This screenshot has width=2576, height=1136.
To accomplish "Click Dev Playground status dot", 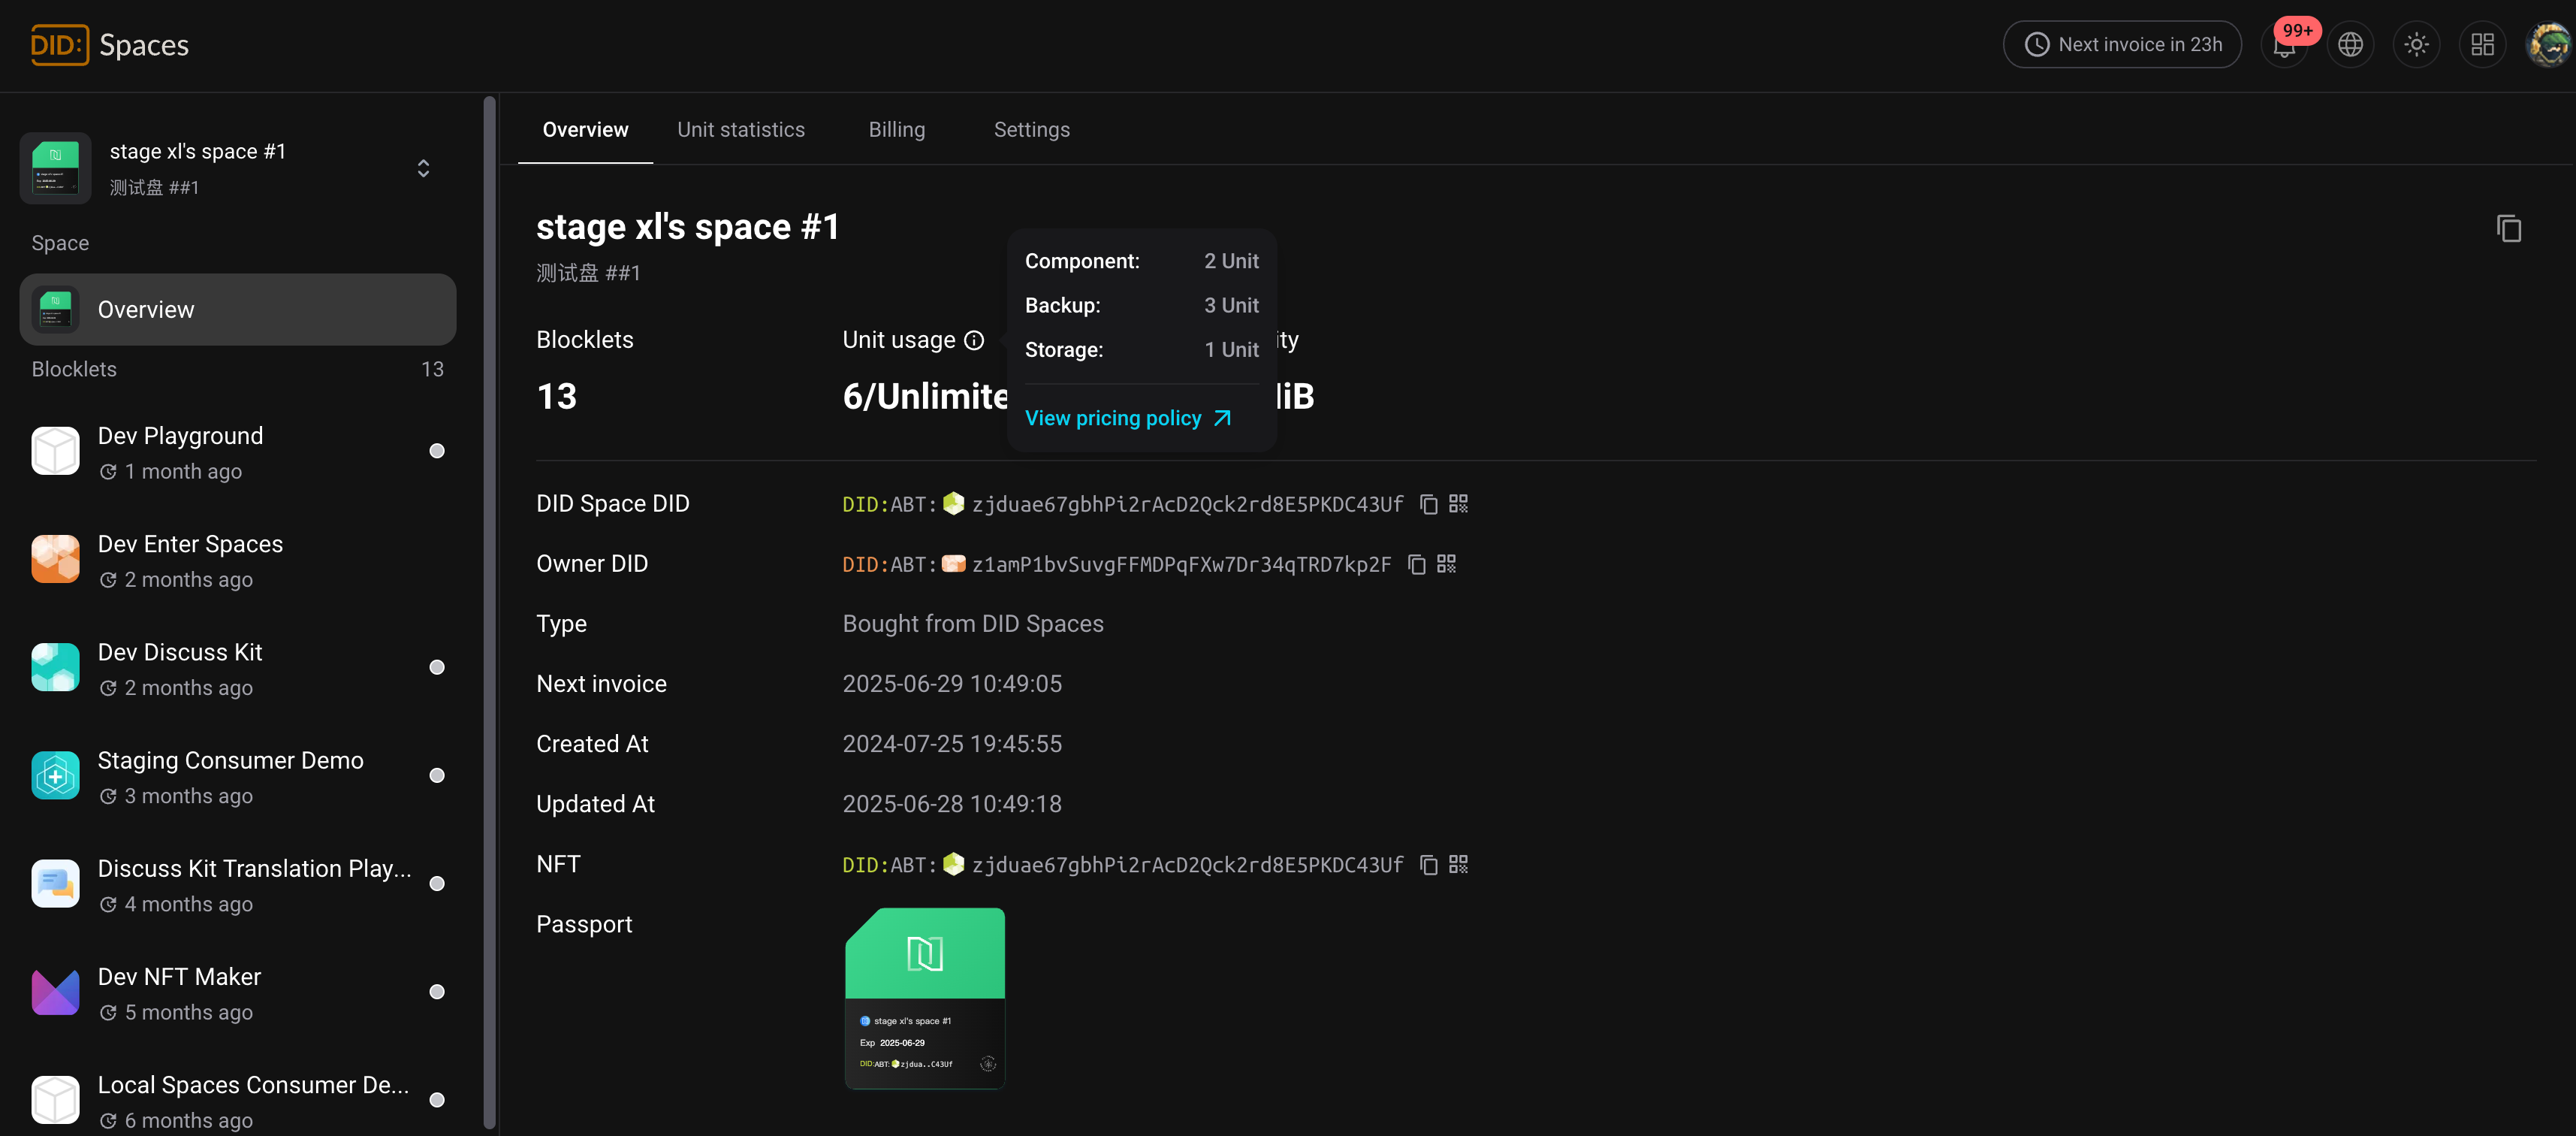I will [437, 451].
